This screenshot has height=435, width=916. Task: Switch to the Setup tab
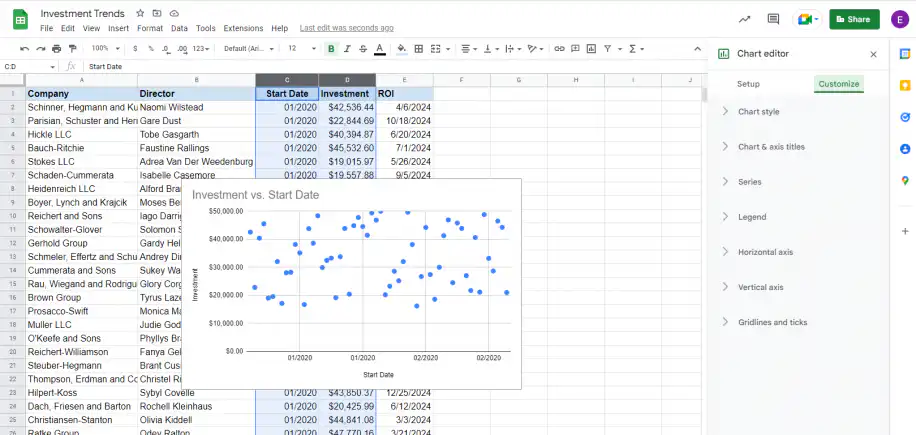748,84
